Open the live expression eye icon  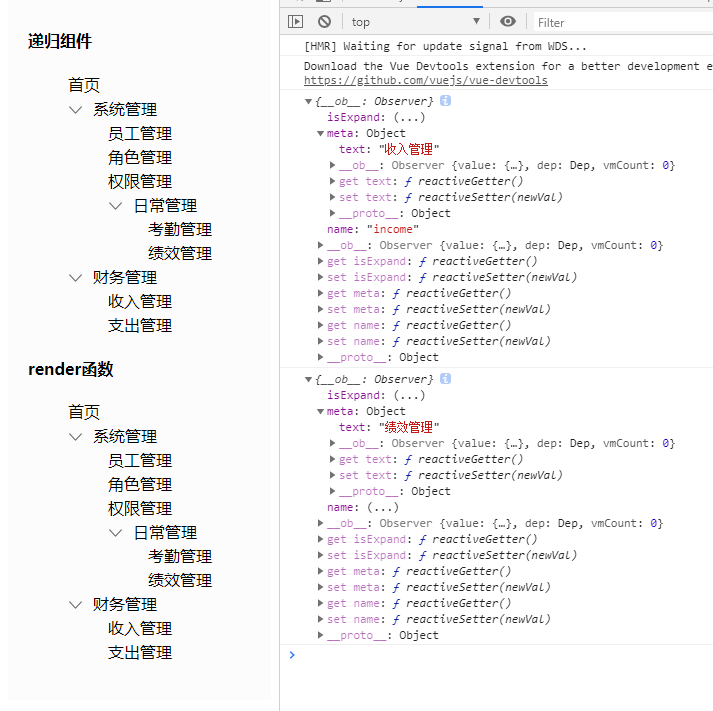507,21
